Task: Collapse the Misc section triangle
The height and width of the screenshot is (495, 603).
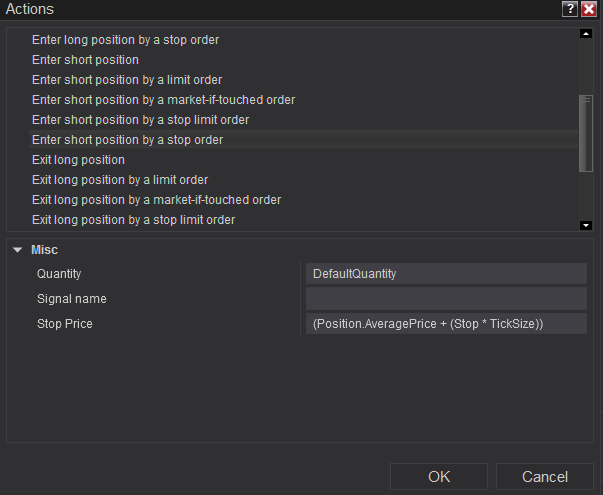Action: click(x=18, y=250)
